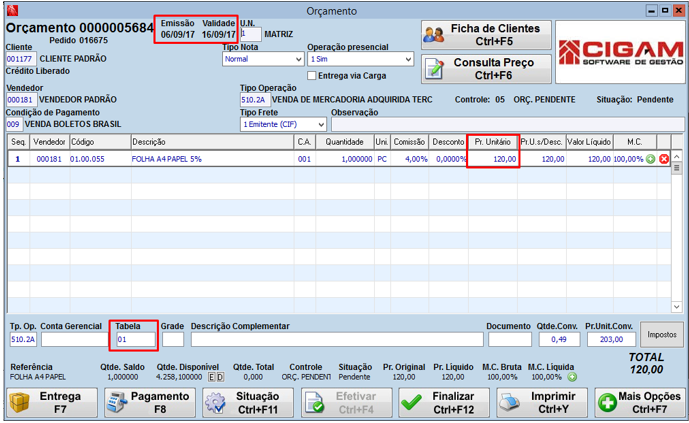689x423 pixels.
Task: Open Ficha de Clientes
Action: click(486, 35)
